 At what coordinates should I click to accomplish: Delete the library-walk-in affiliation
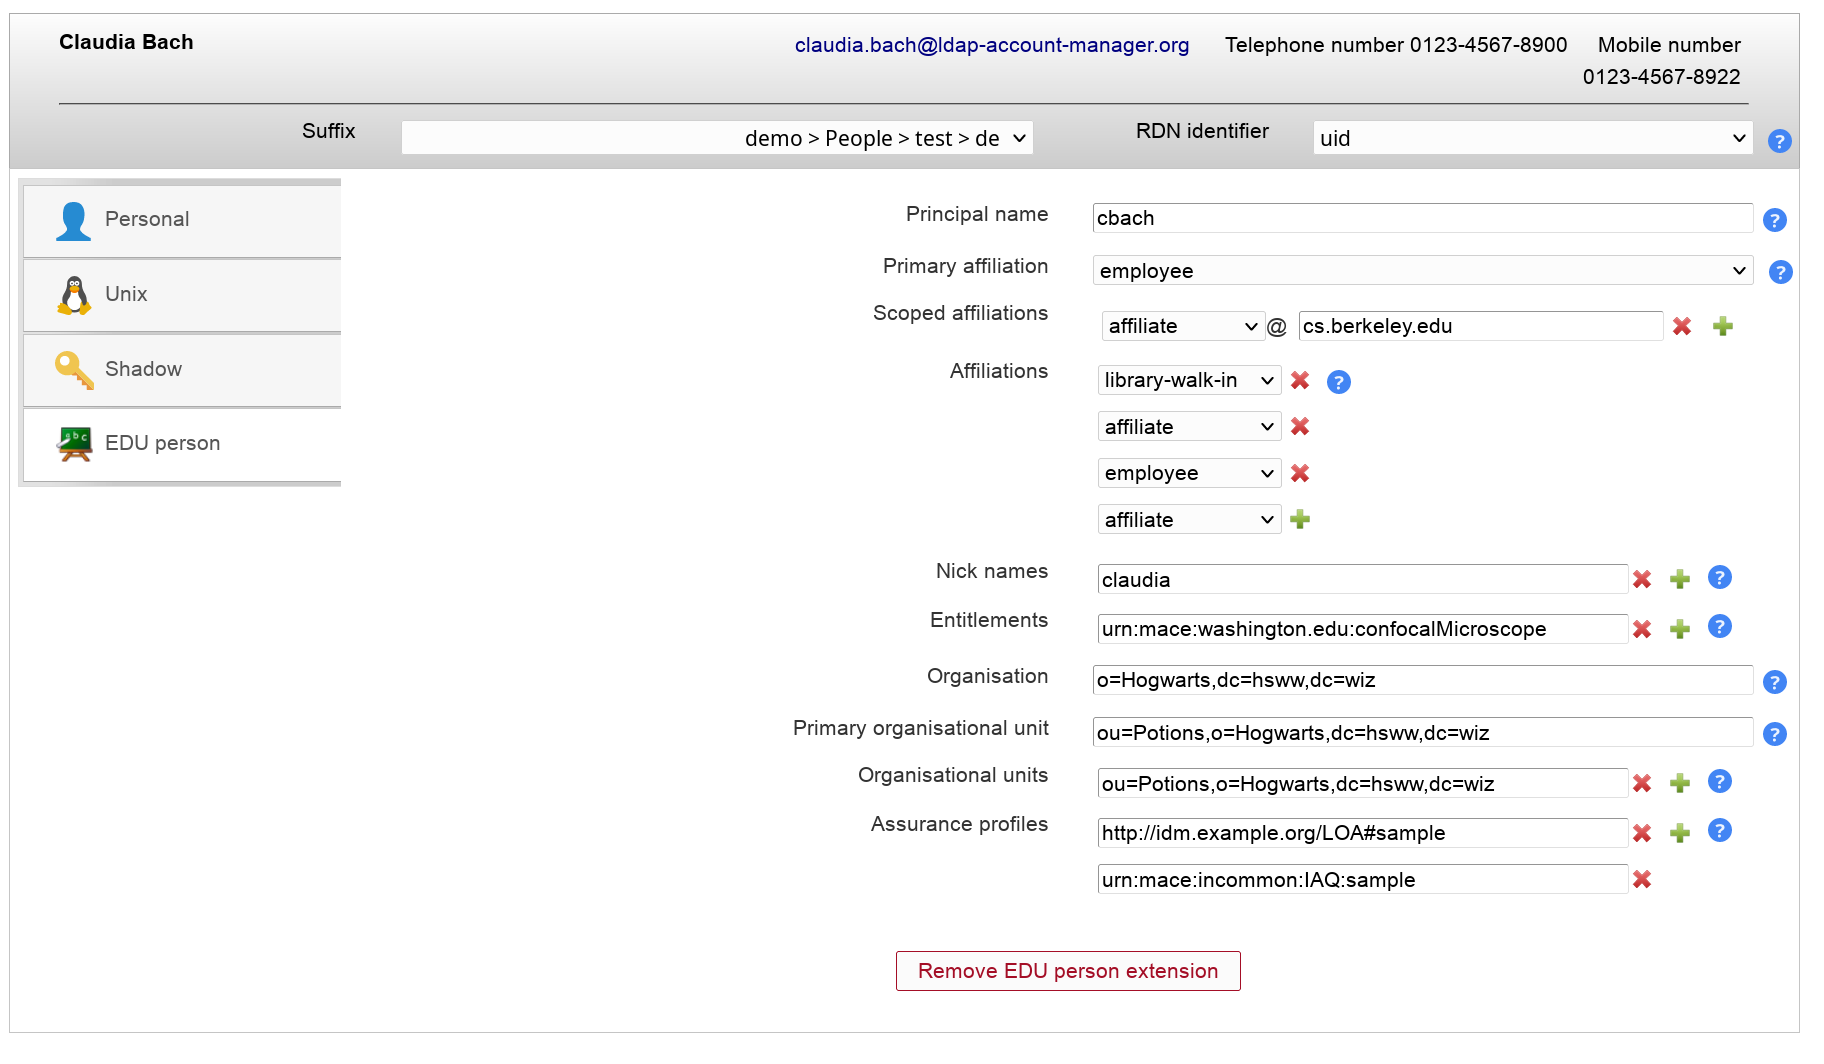tap(1300, 380)
